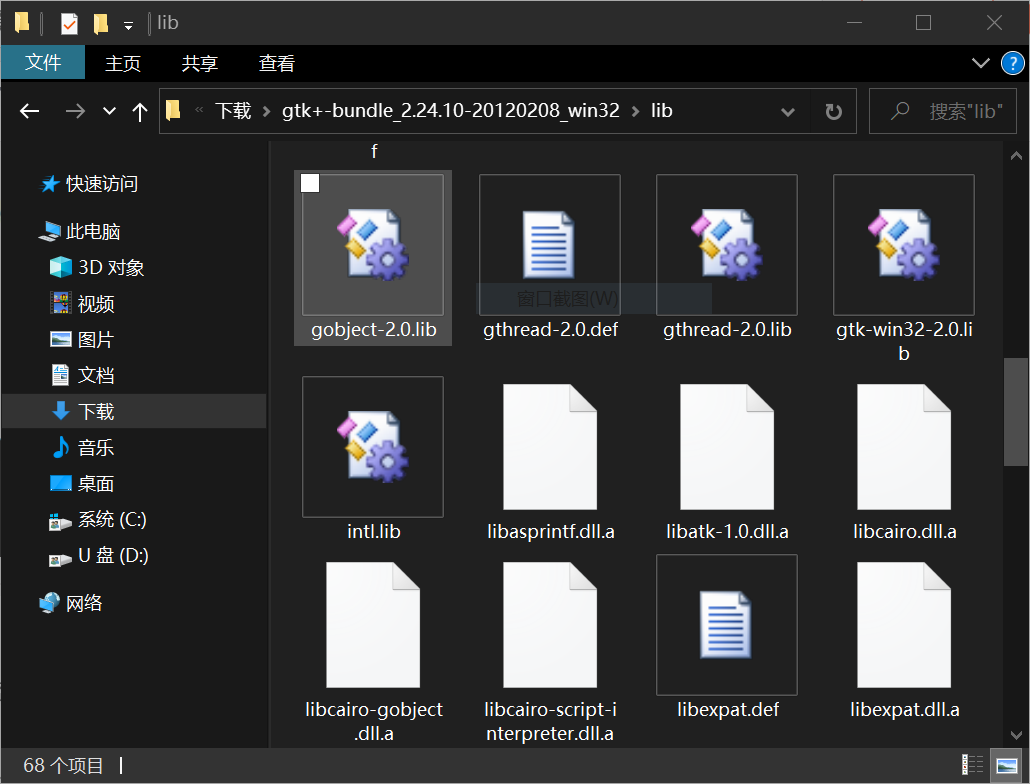Open the Help question mark icon
The height and width of the screenshot is (784, 1030).
(x=1012, y=64)
